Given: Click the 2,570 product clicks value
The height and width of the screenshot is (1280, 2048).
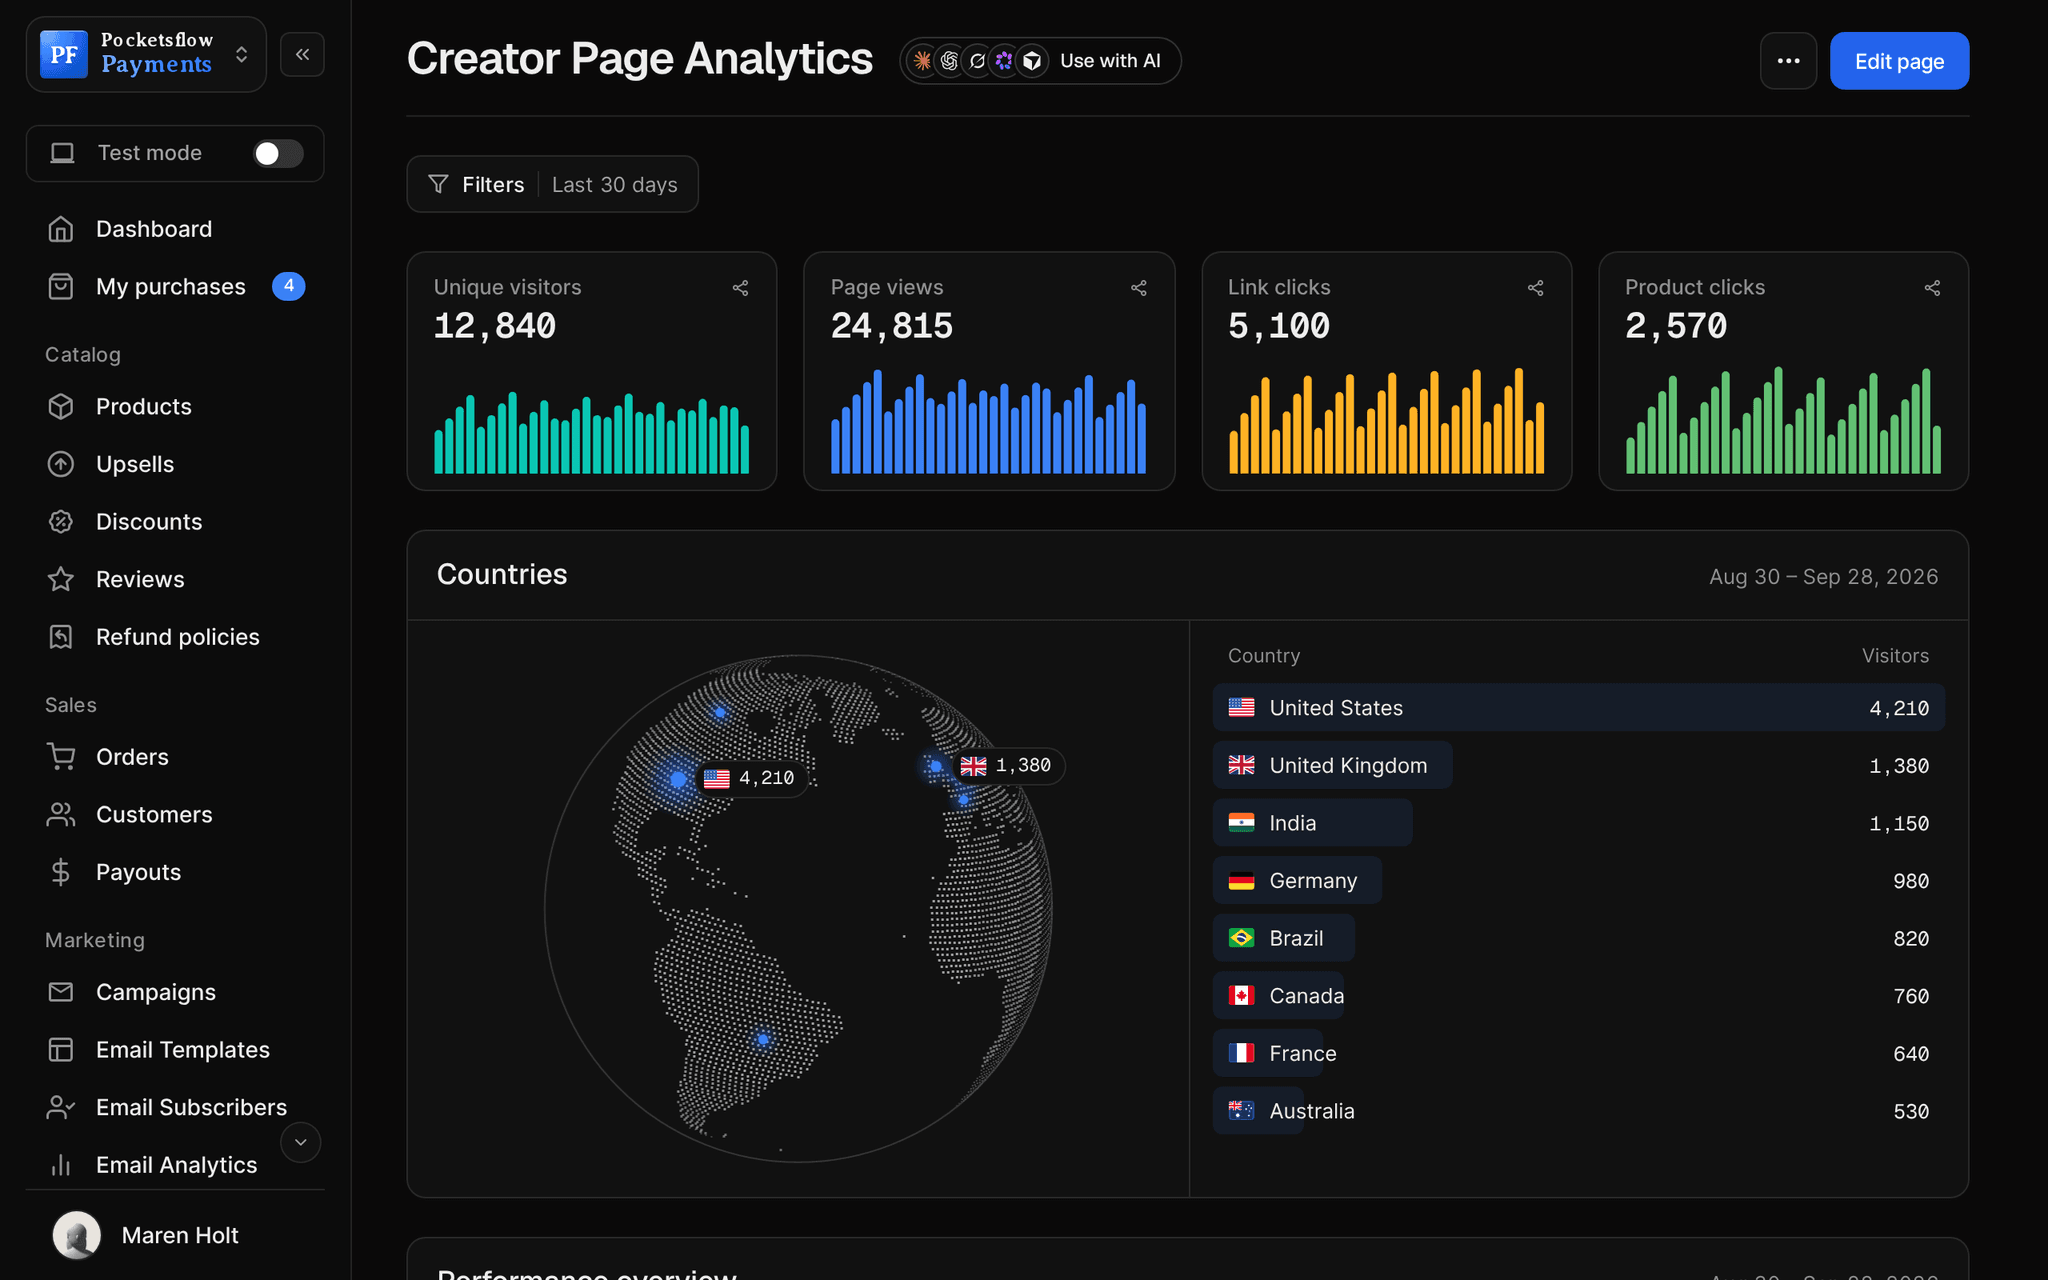Looking at the screenshot, I should pos(1676,326).
